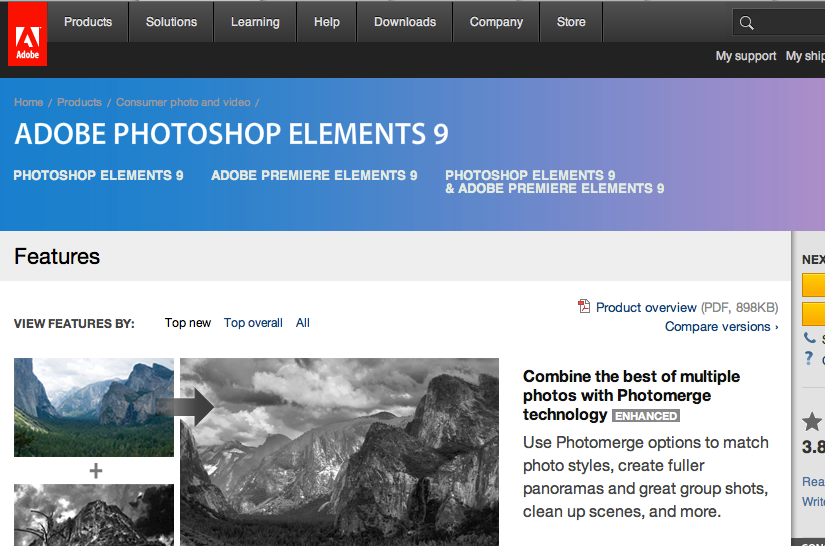Navigate to Home in the breadcrumb

(28, 102)
